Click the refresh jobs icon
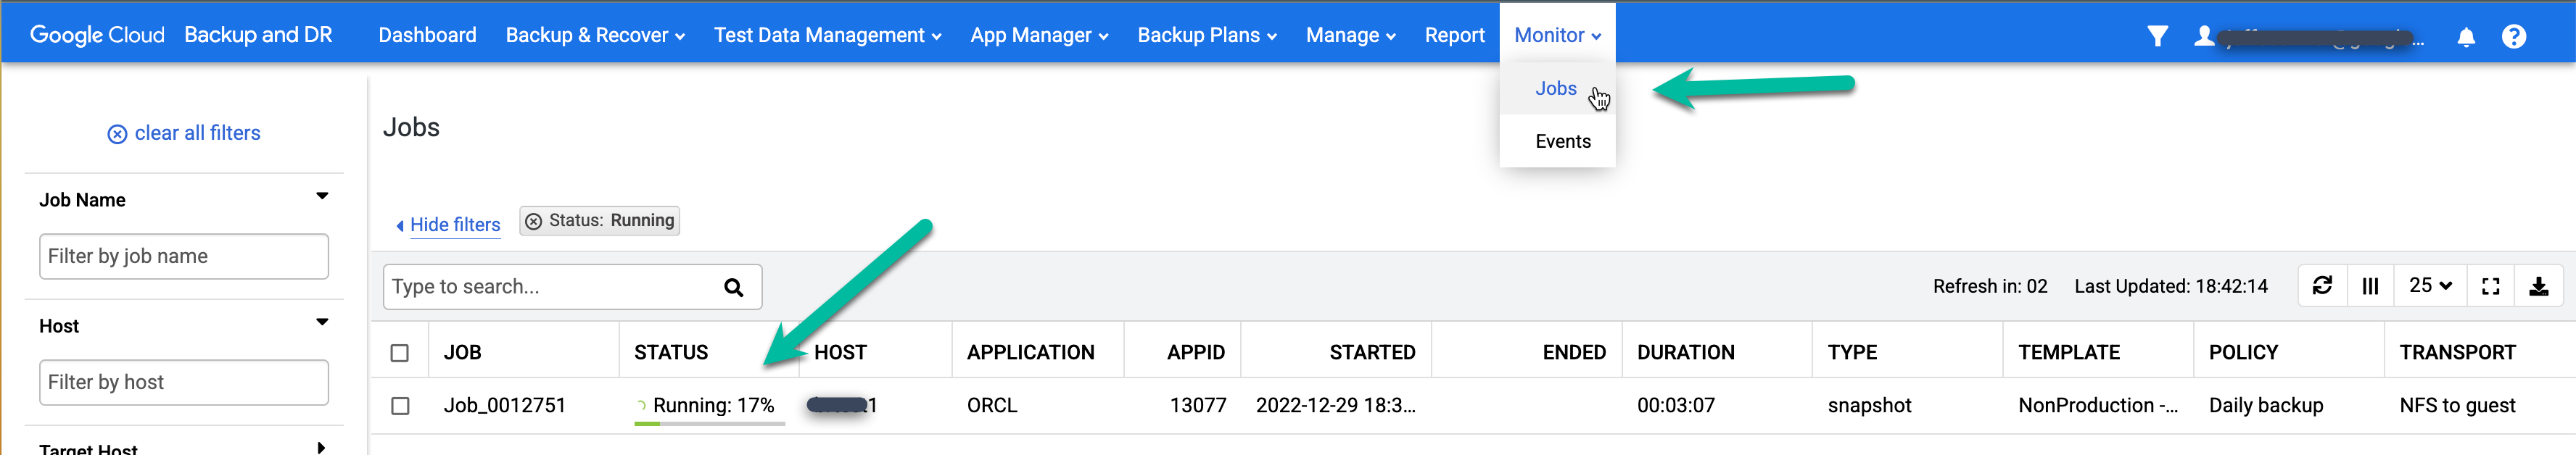This screenshot has height=455, width=2576. pos(2322,285)
